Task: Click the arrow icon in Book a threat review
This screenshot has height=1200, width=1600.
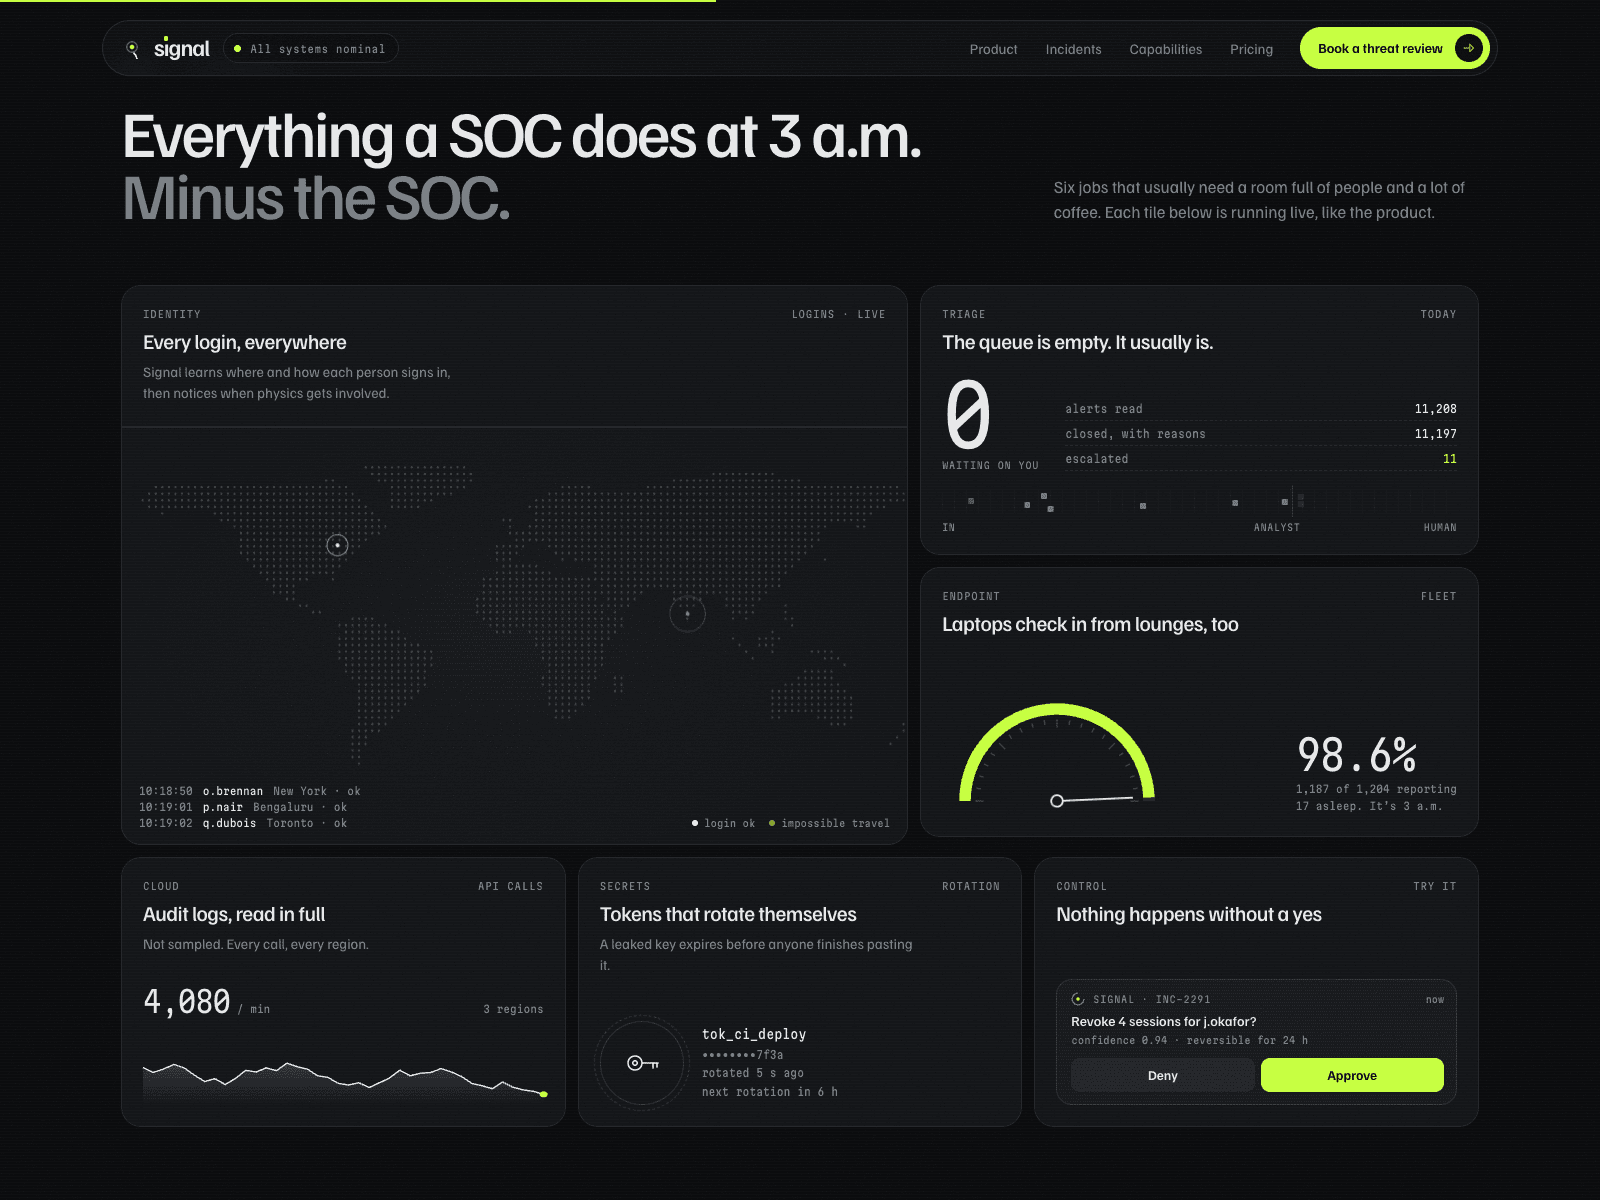Action: [1468, 48]
